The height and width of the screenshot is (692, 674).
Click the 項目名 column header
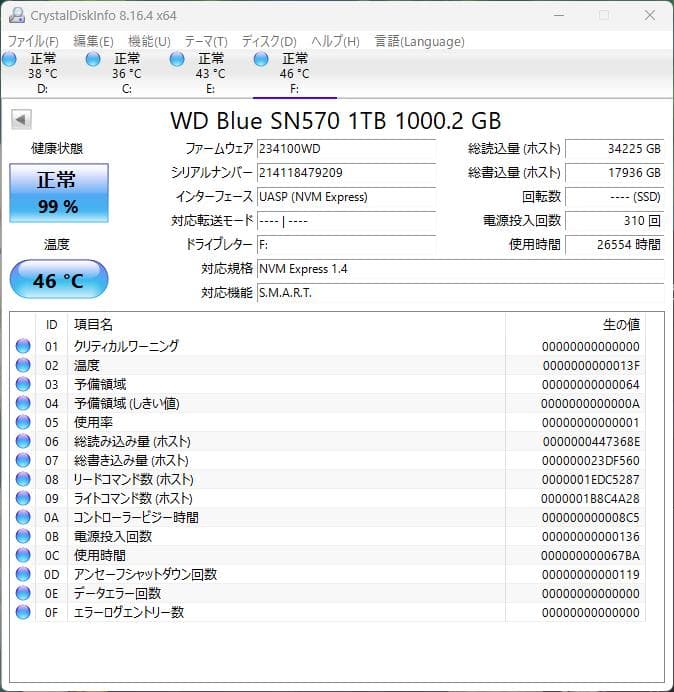tap(286, 325)
